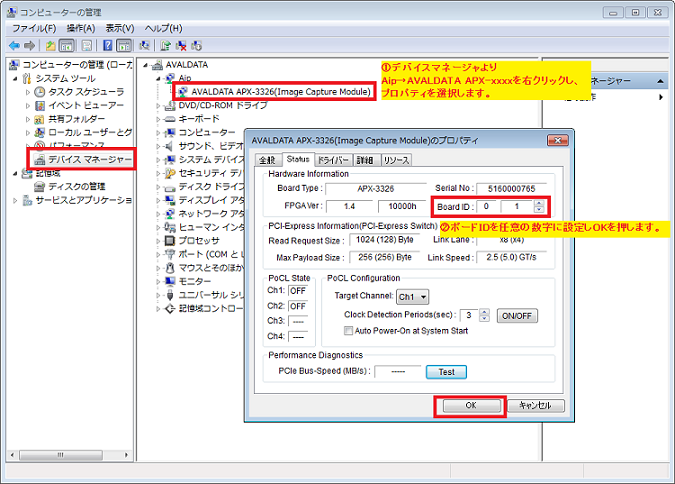675x484 pixels.
Task: Select the キーボード device icon
Action: coord(170,119)
